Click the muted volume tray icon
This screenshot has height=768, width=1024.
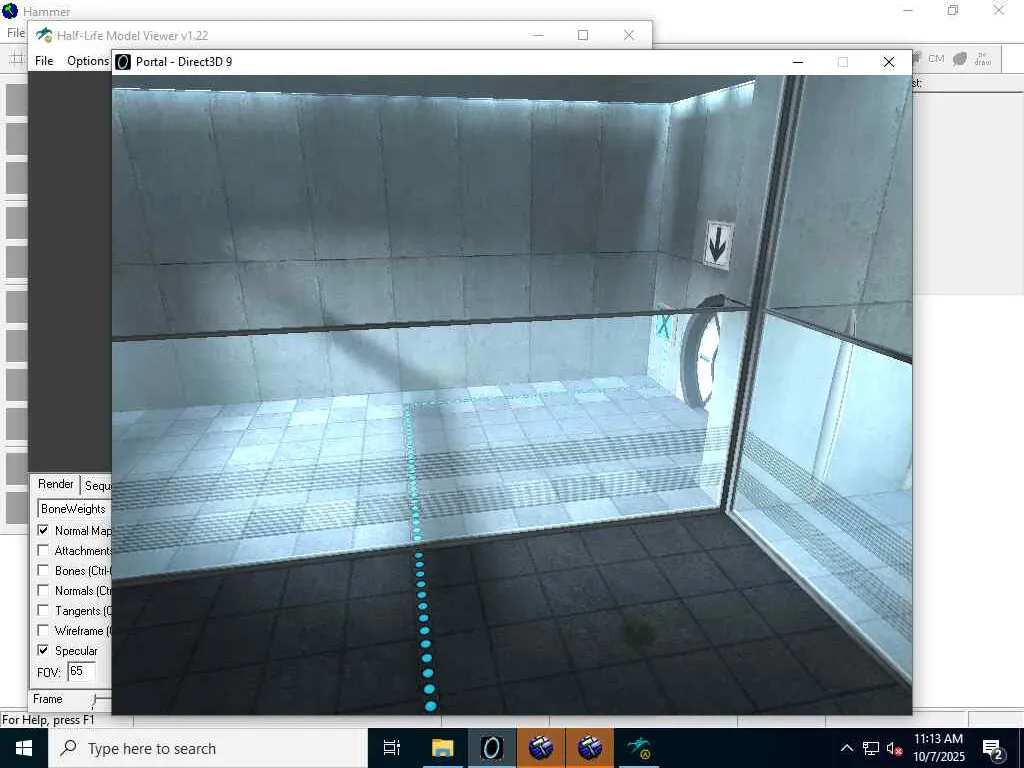(894, 748)
